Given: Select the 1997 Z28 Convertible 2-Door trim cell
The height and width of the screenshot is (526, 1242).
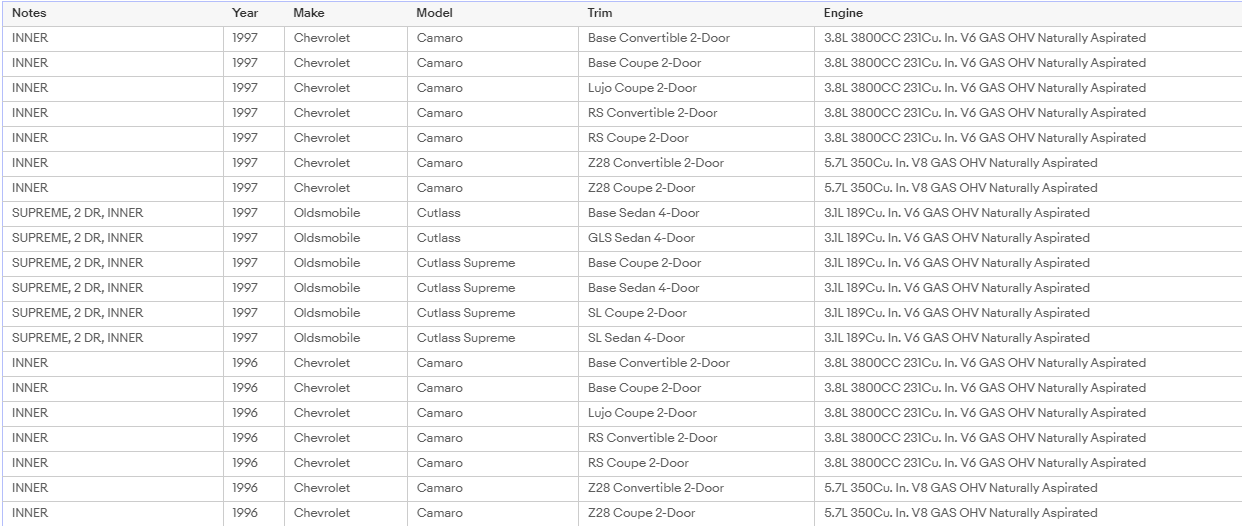Looking at the screenshot, I should [696, 163].
